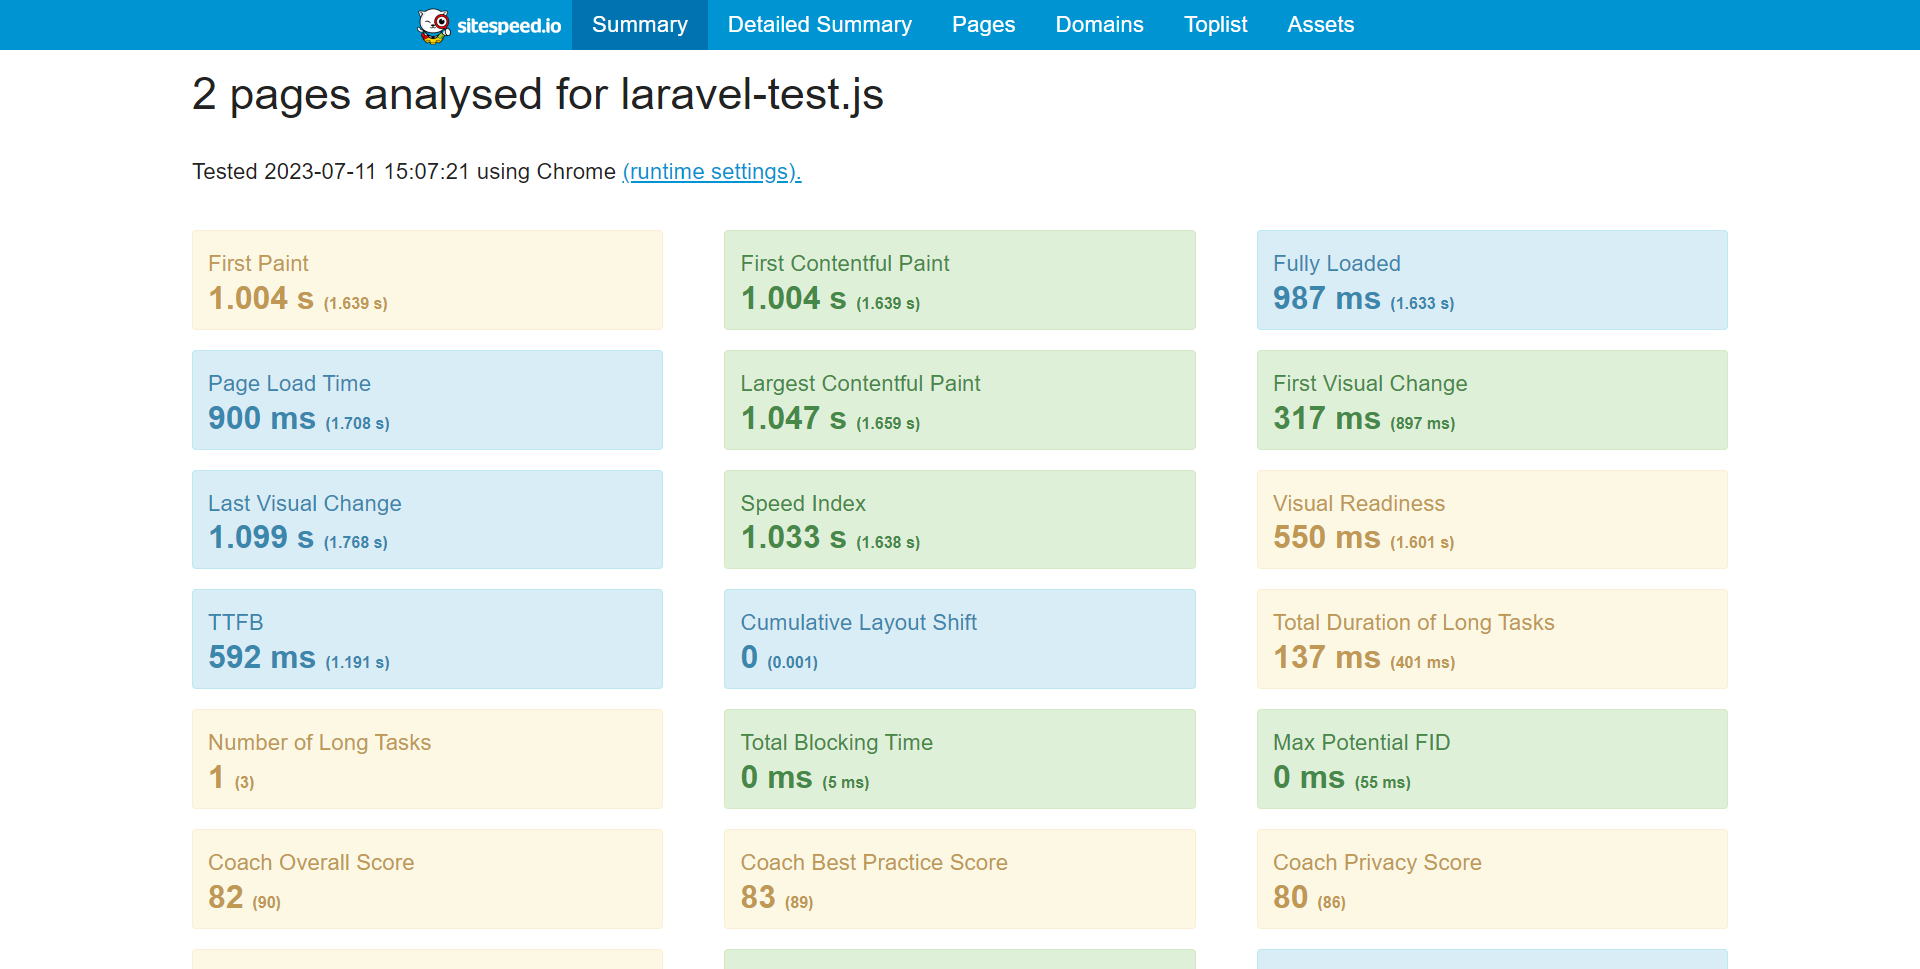Click the Fully Loaded metric card
This screenshot has height=969, width=1920.
1492,280
